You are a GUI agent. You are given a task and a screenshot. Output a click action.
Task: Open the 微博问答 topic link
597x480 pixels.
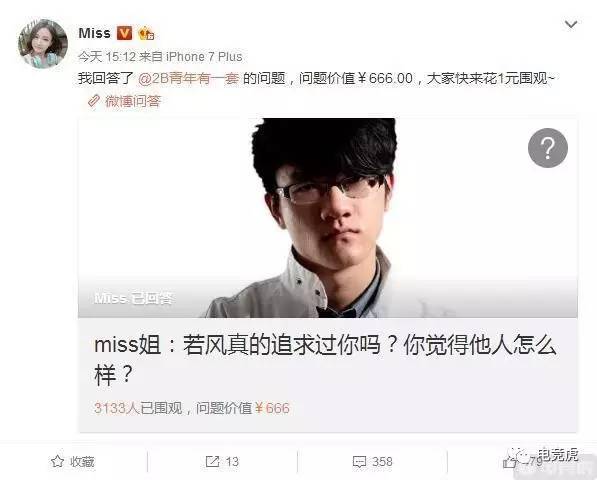point(133,101)
